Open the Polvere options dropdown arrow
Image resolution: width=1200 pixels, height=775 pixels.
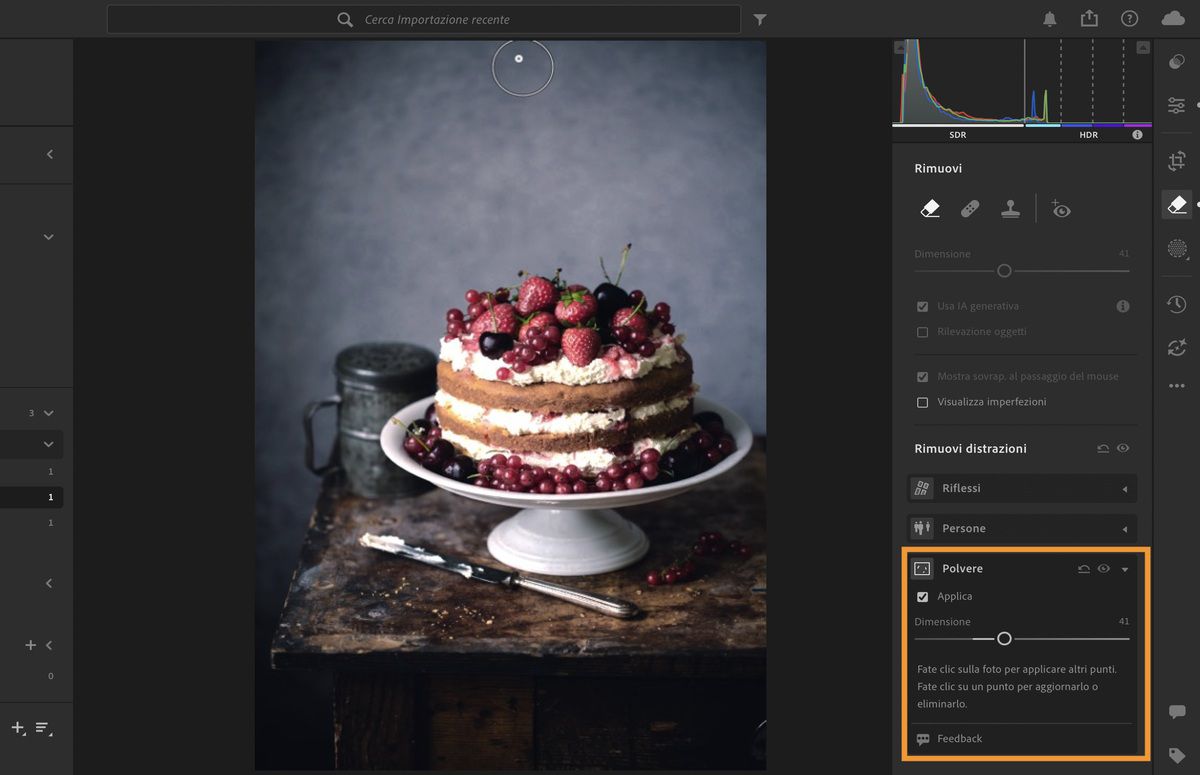(x=1124, y=568)
